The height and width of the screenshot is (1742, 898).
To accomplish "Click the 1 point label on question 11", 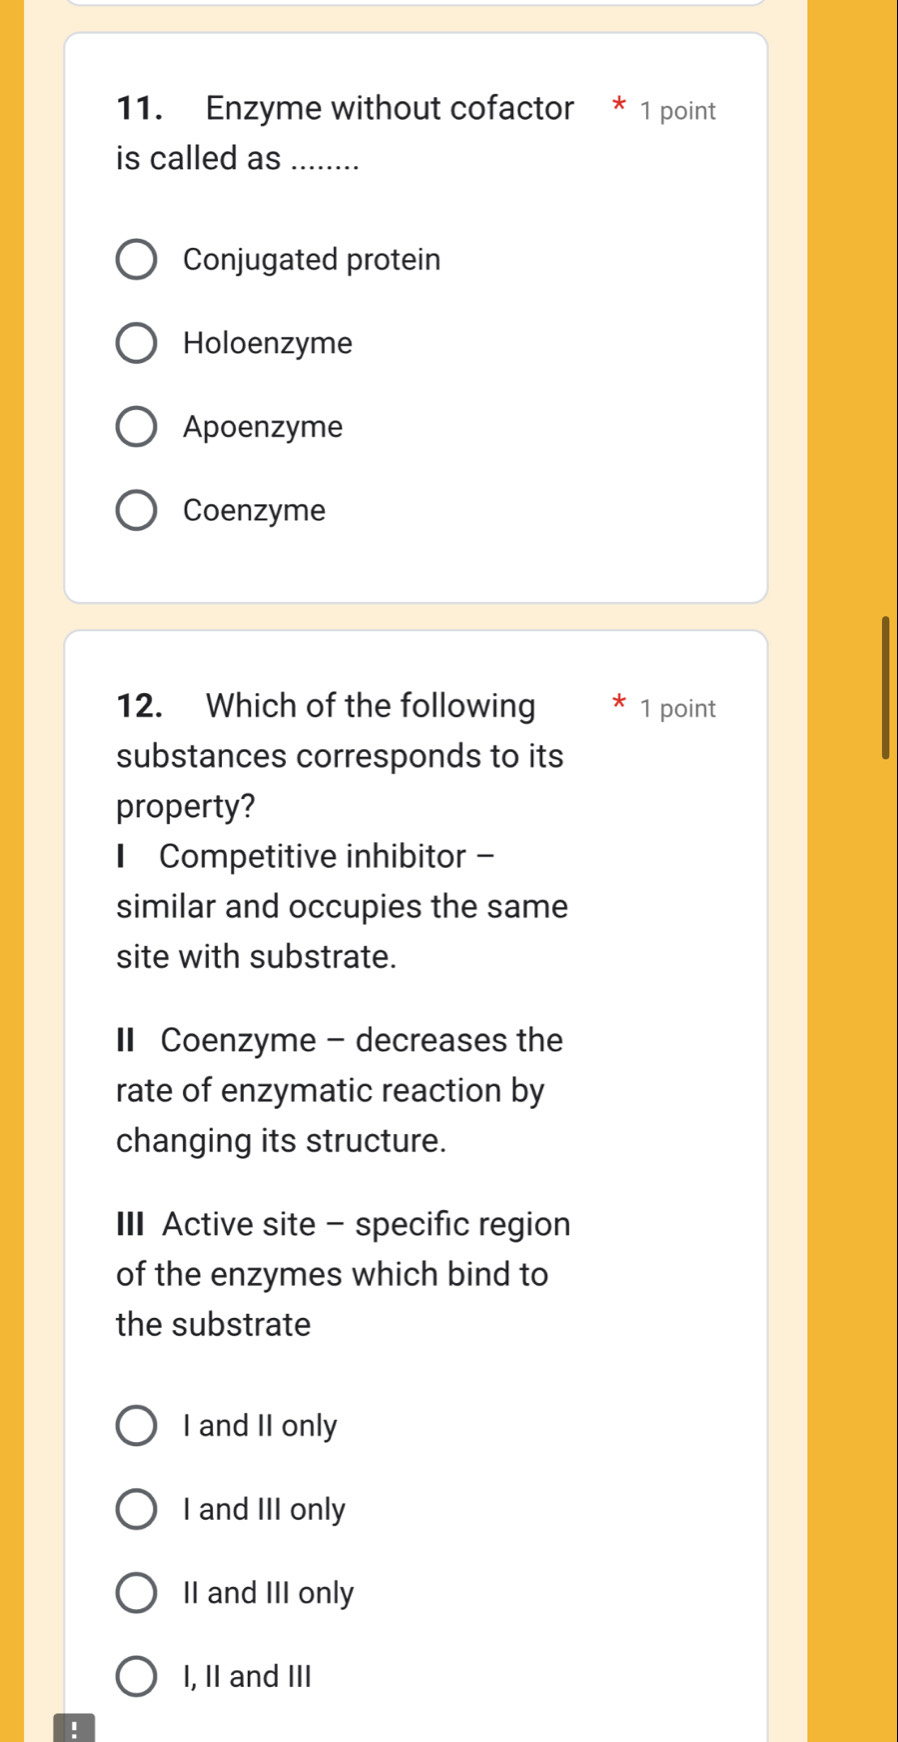I will tap(675, 110).
